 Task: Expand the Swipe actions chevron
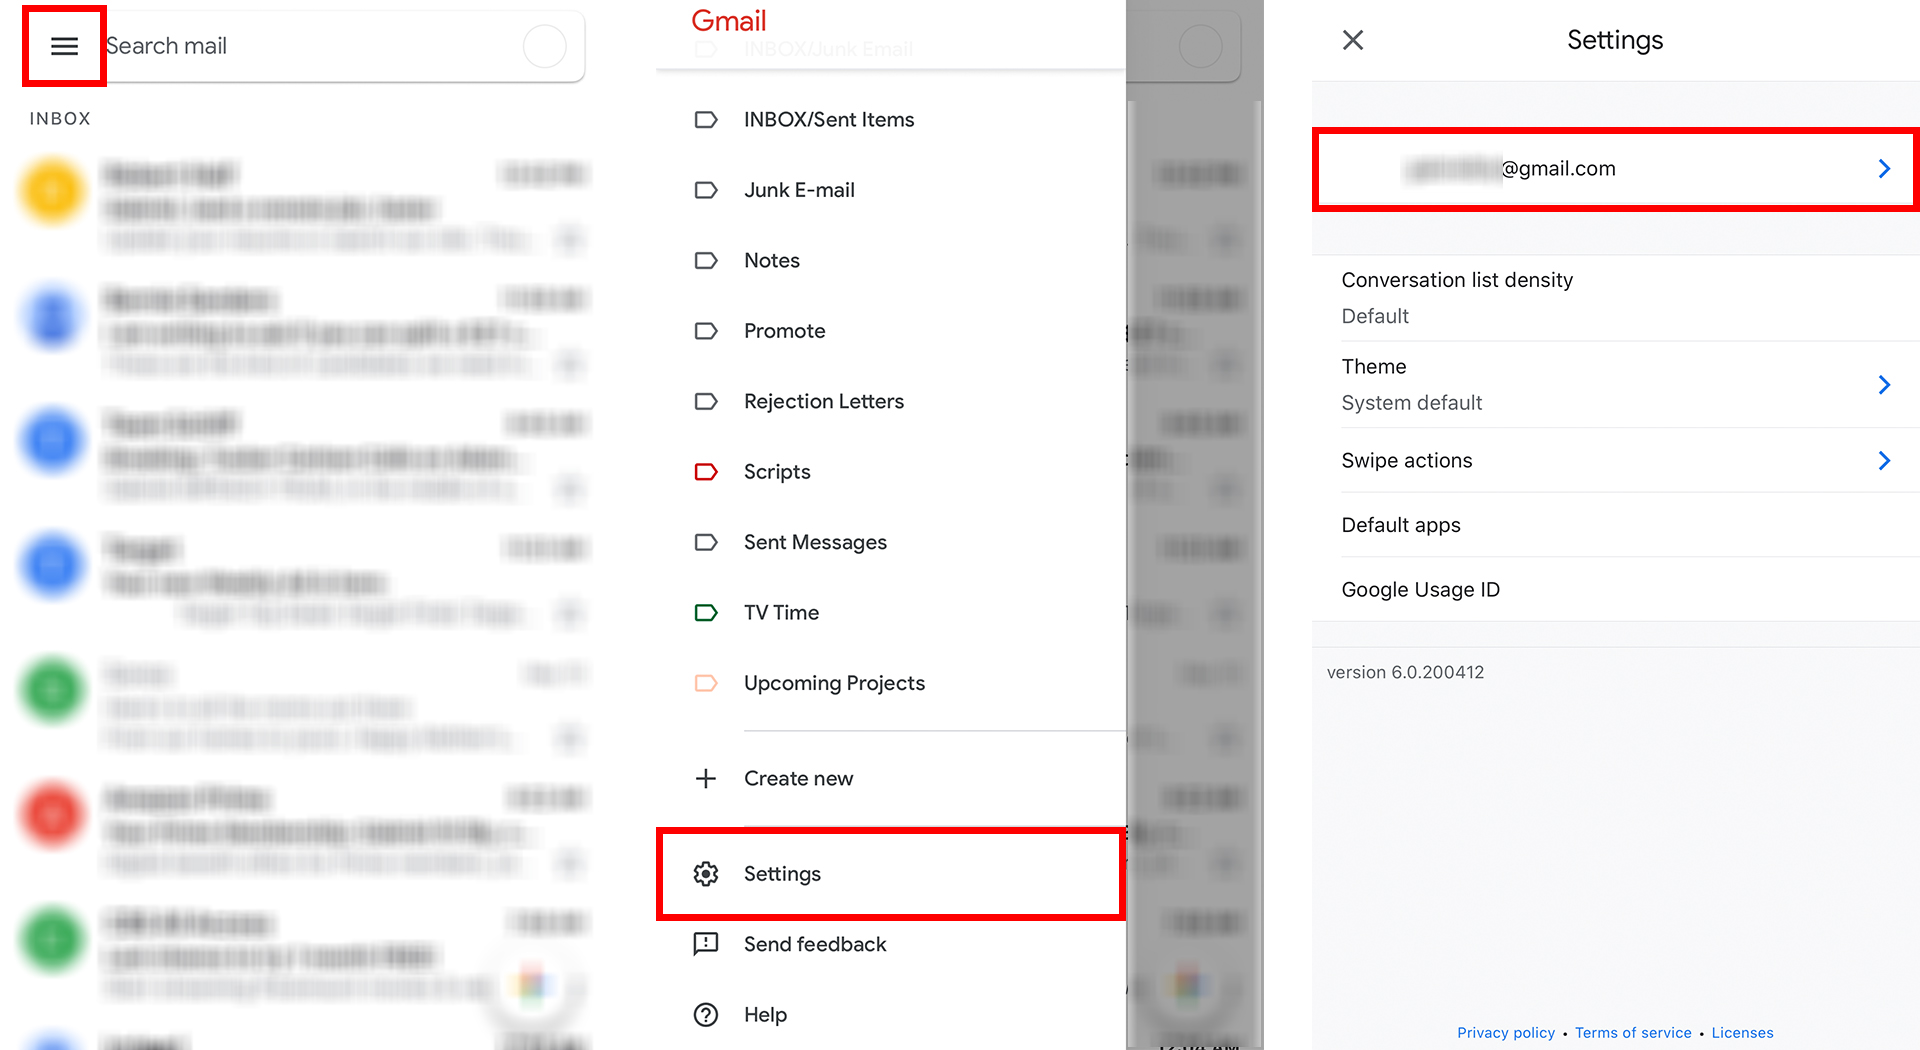(1884, 461)
